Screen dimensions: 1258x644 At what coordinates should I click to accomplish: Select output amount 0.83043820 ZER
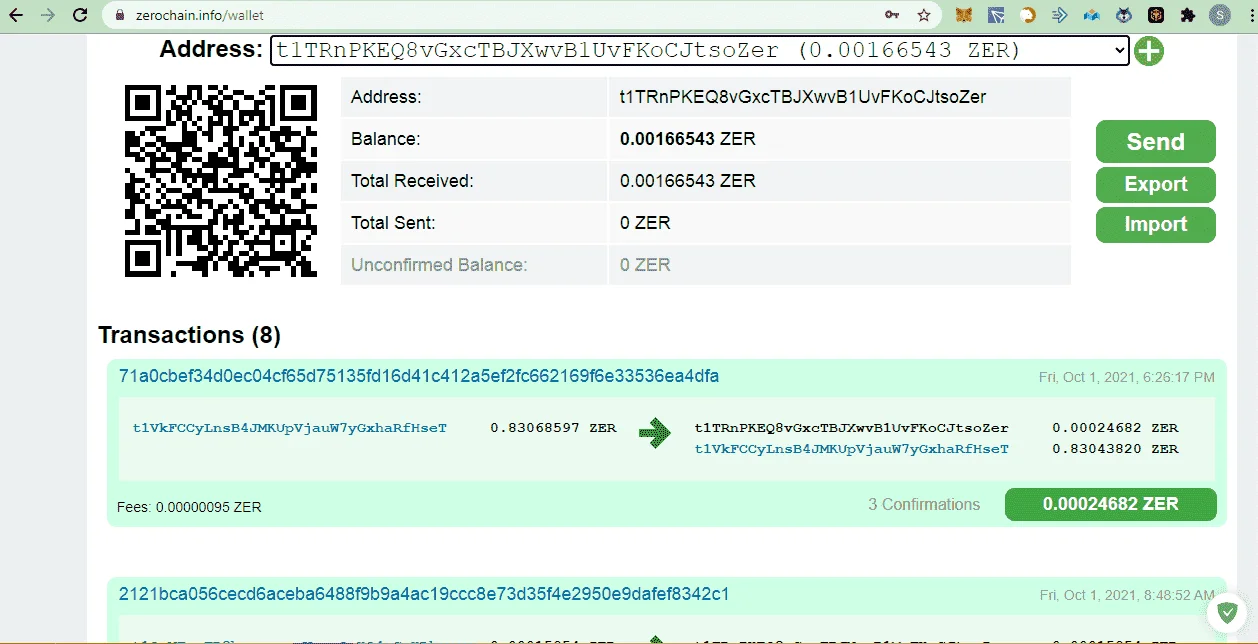point(1115,449)
